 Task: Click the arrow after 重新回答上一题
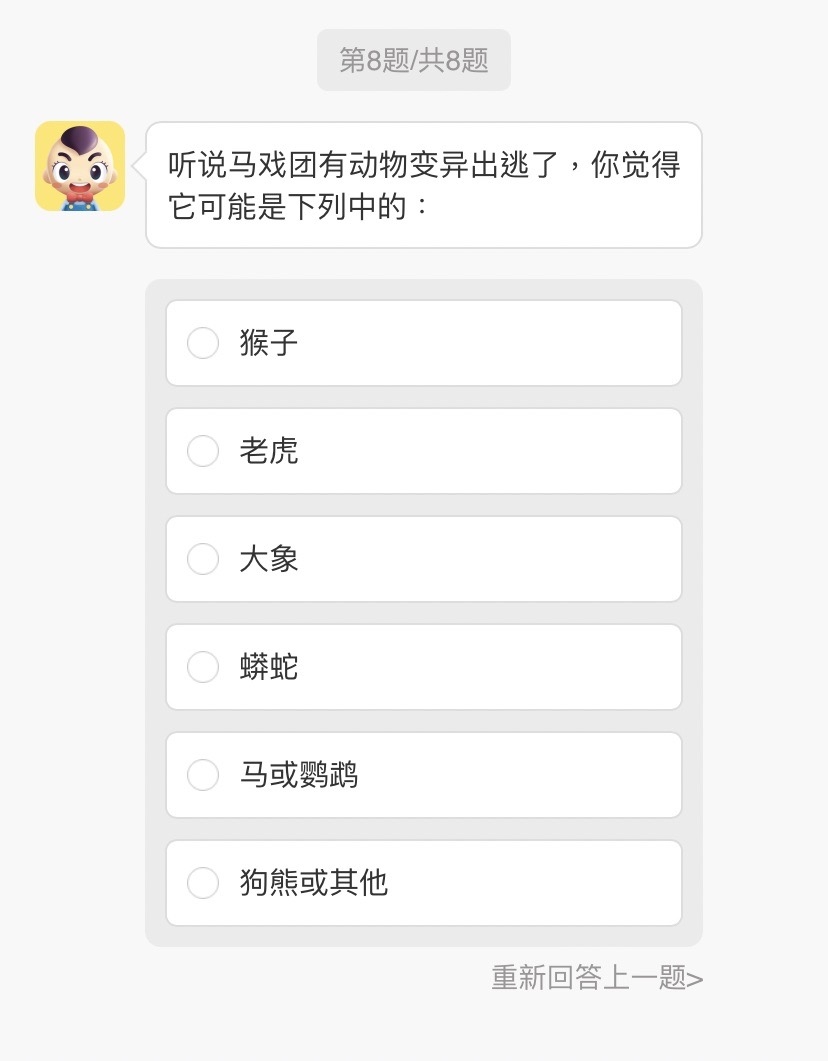click(x=696, y=978)
